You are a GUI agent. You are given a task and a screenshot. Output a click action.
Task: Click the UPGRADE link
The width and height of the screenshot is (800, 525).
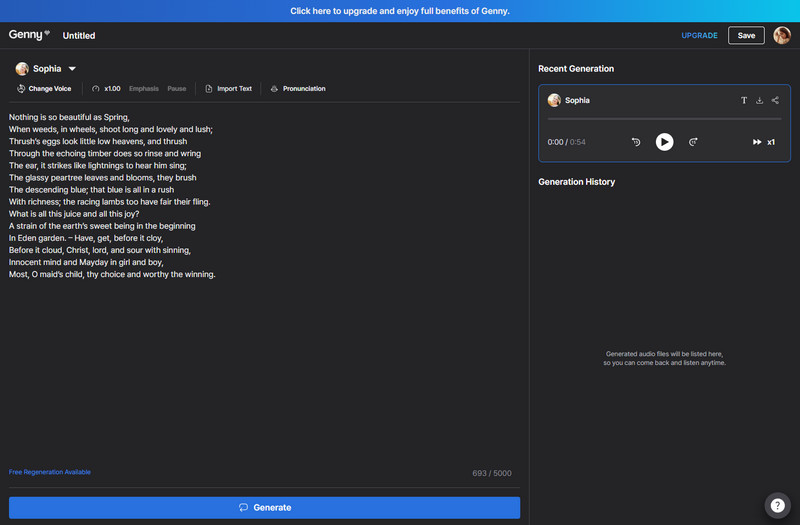pyautogui.click(x=699, y=35)
